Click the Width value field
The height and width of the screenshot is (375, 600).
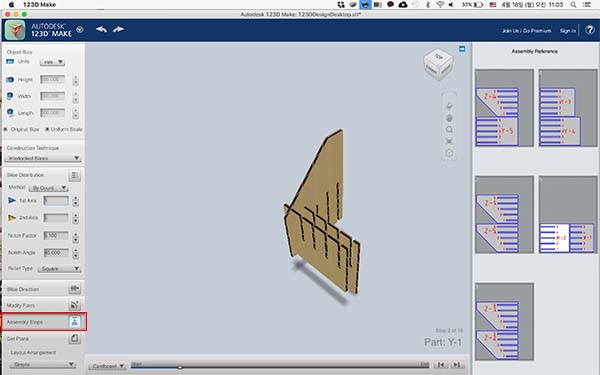pyautogui.click(x=52, y=96)
